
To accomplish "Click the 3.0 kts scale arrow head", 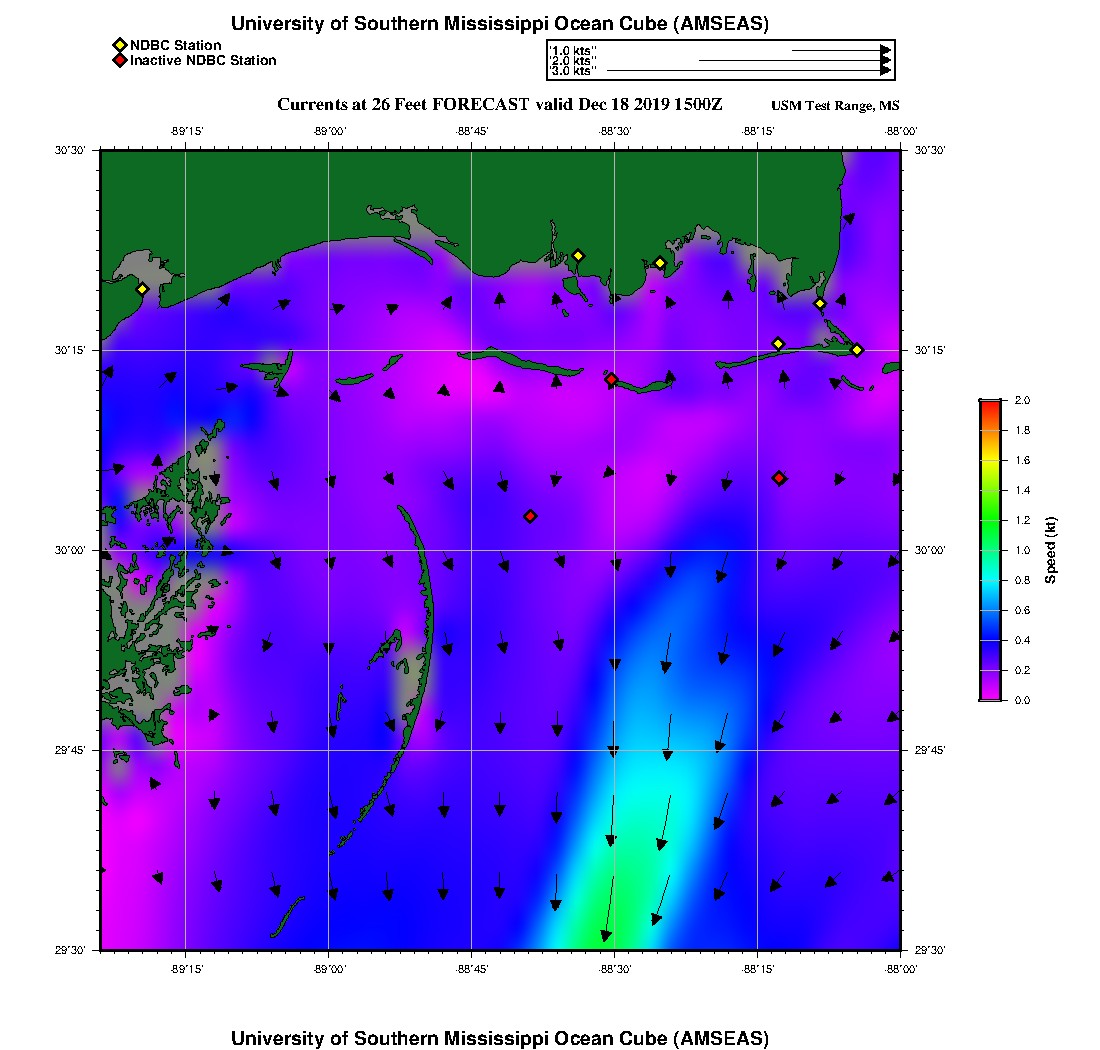I will pos(886,71).
